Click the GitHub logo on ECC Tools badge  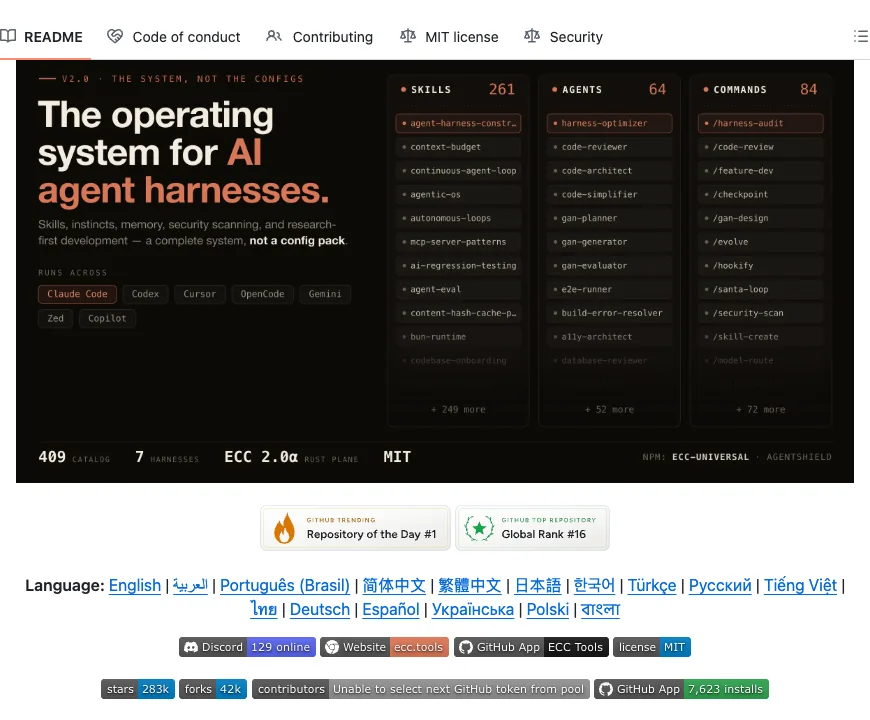(x=466, y=647)
